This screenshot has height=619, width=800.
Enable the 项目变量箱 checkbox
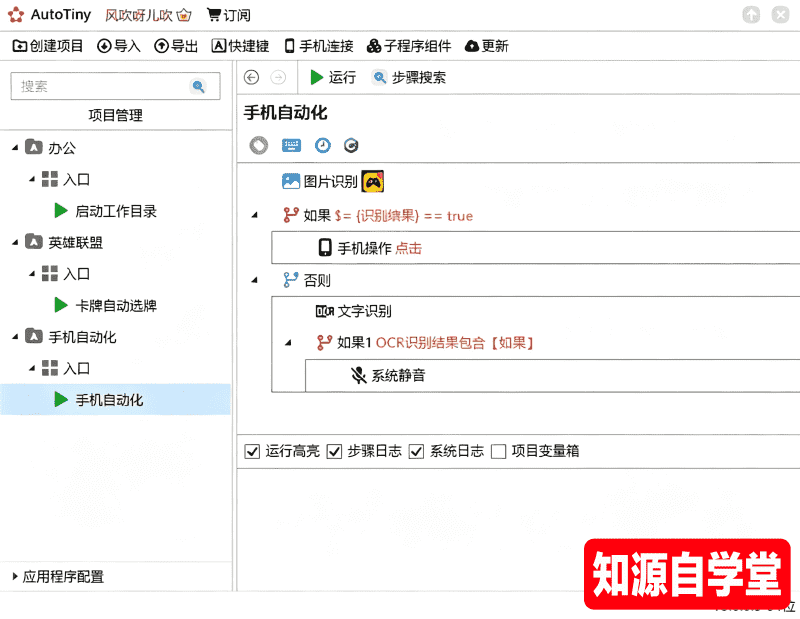click(498, 451)
